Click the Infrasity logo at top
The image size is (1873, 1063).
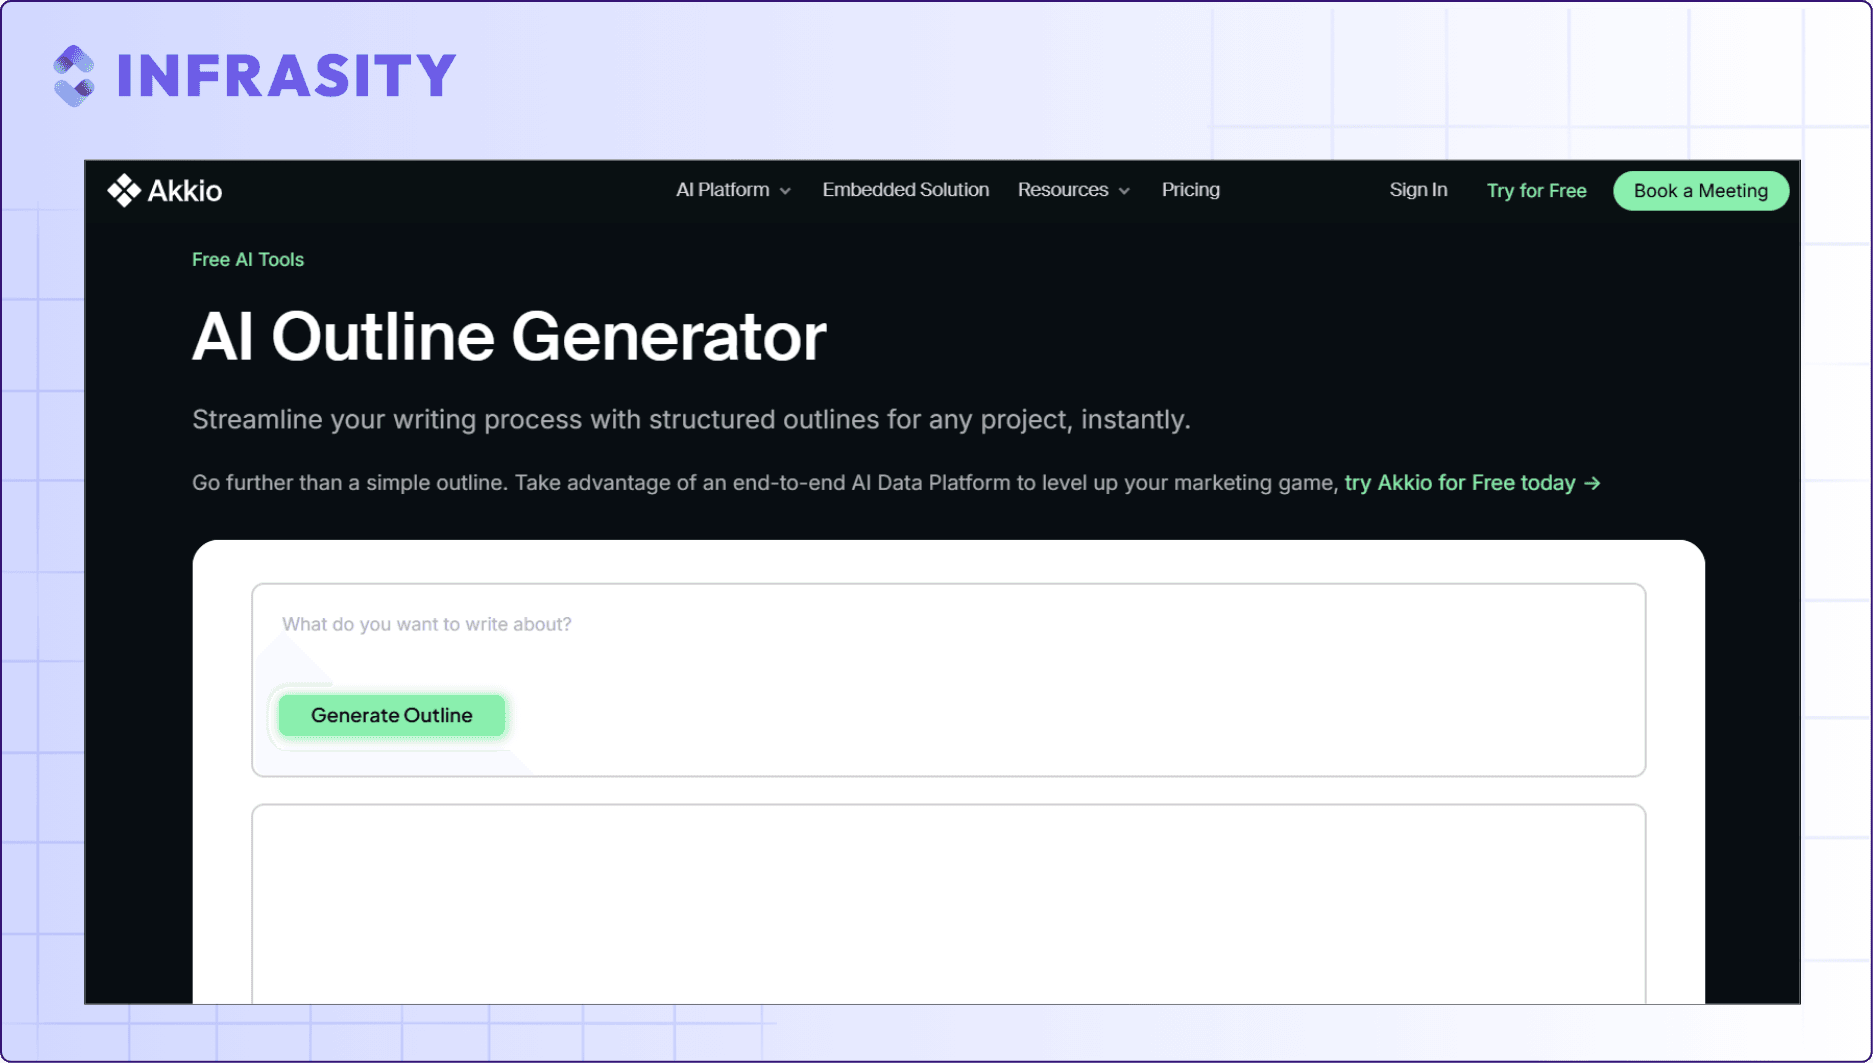coord(255,76)
